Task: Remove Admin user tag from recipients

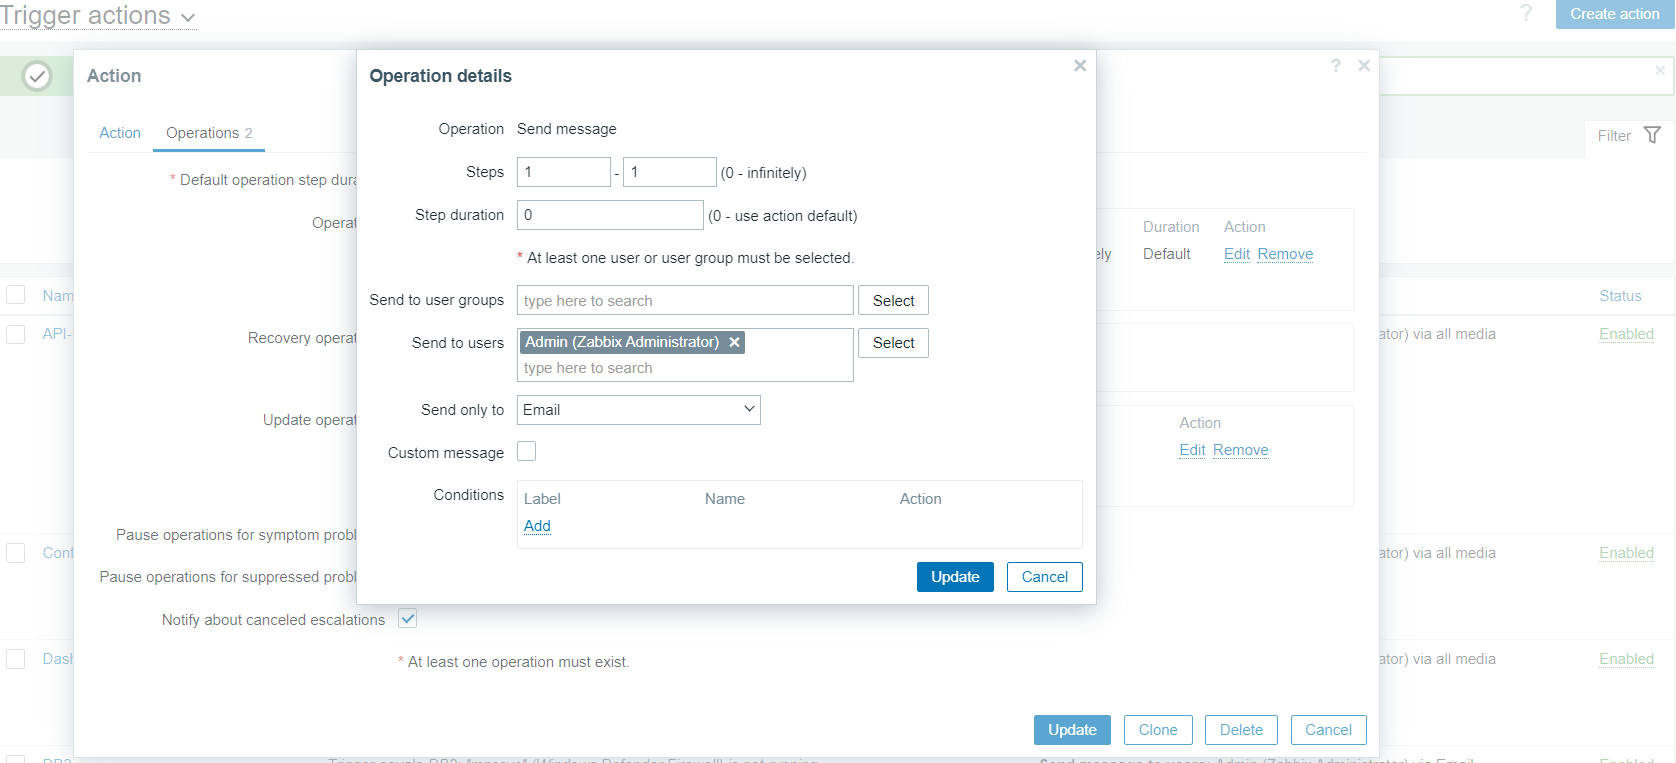Action: click(734, 342)
